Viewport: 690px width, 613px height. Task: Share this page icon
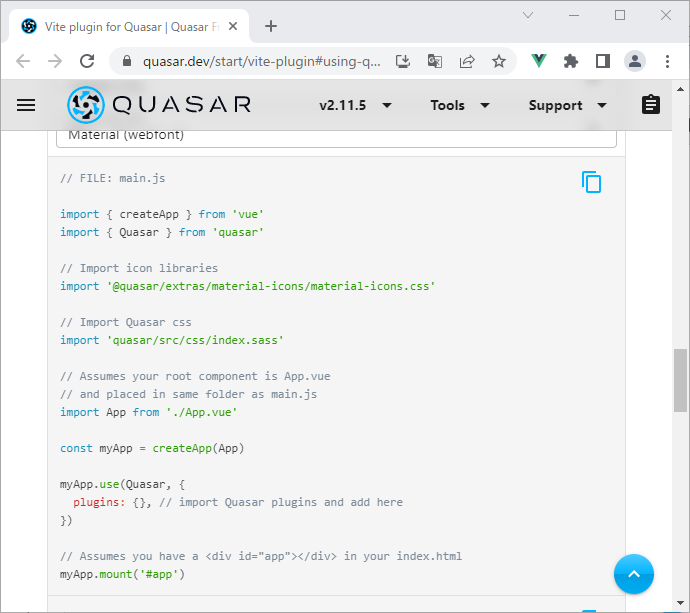(467, 61)
